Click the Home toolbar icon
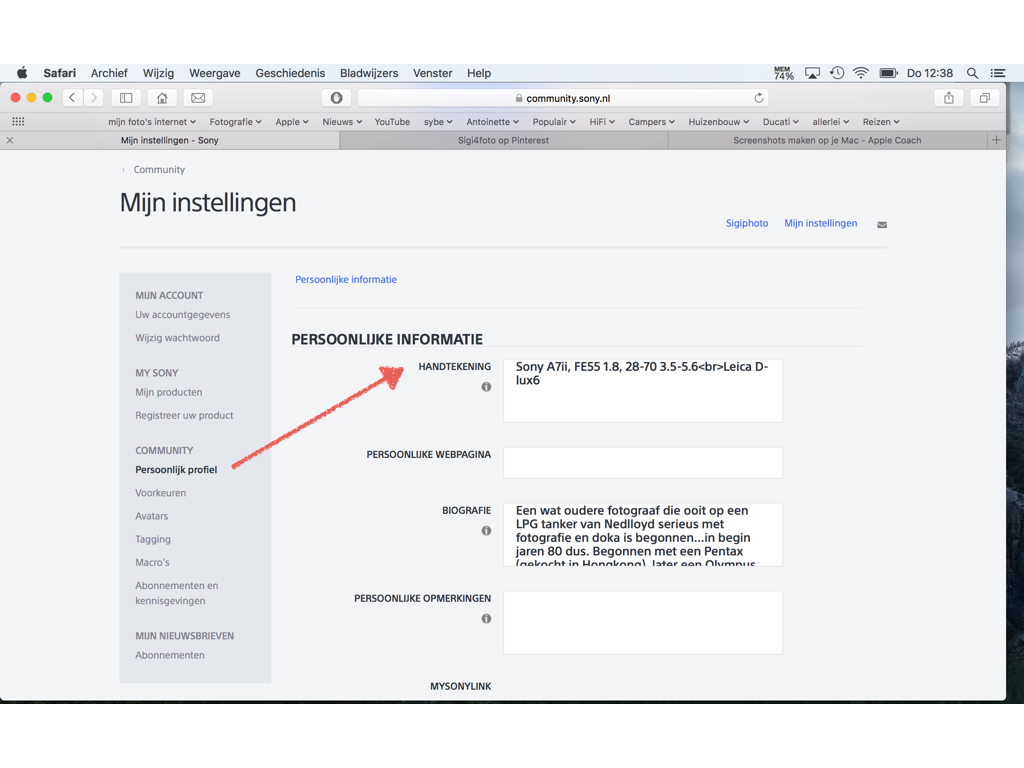Image resolution: width=1024 pixels, height=768 pixels. click(162, 98)
